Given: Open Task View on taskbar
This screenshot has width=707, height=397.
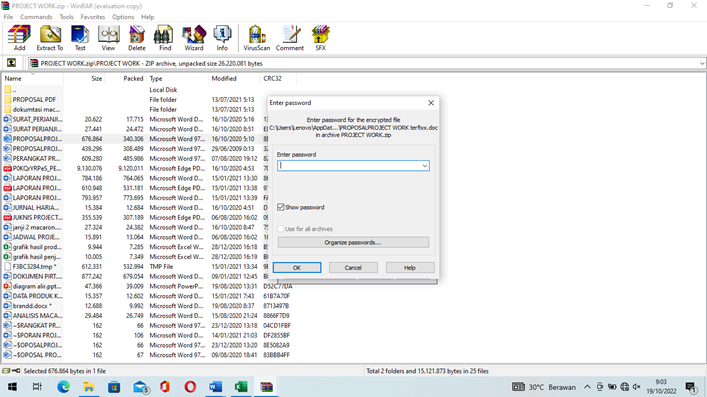Looking at the screenshot, I should pyautogui.click(x=37, y=387).
